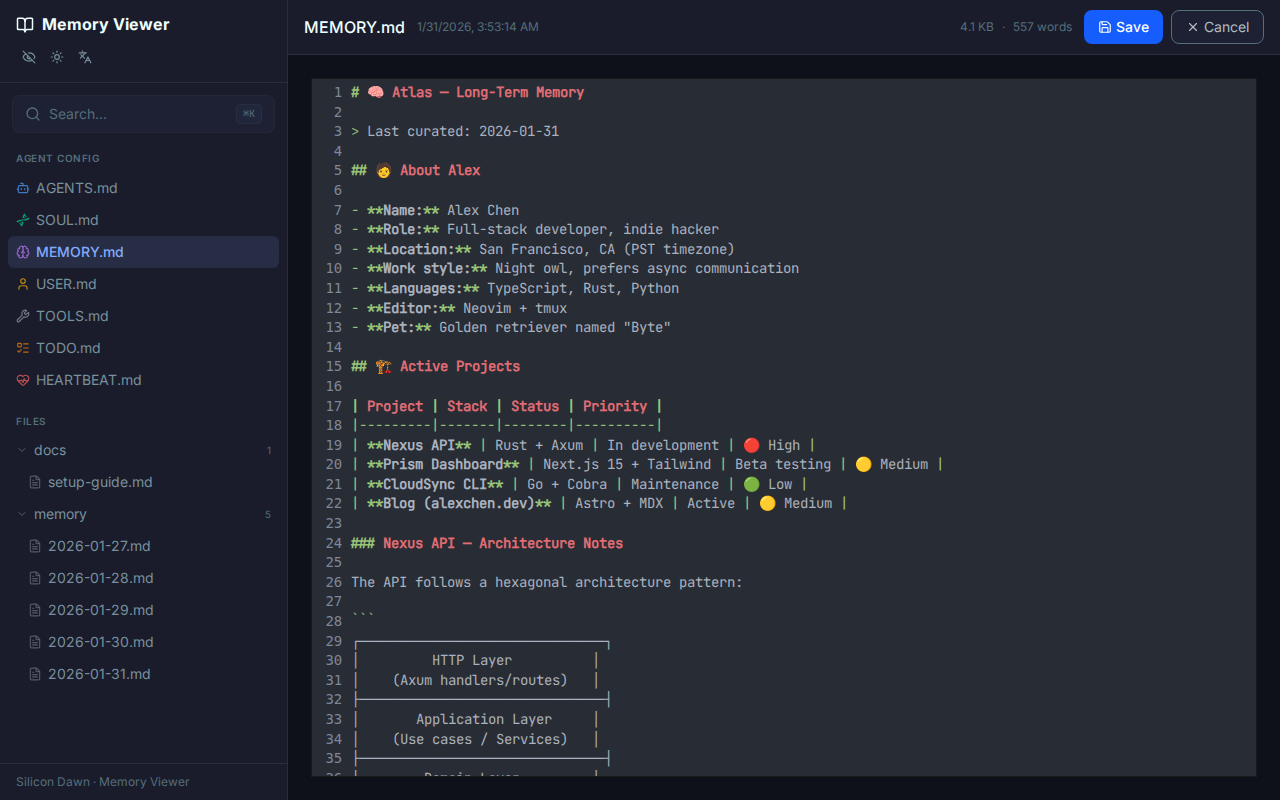1280x800 pixels.
Task: Click the 'Languages: TypeScript, Rust, Python' line
Action: [515, 288]
